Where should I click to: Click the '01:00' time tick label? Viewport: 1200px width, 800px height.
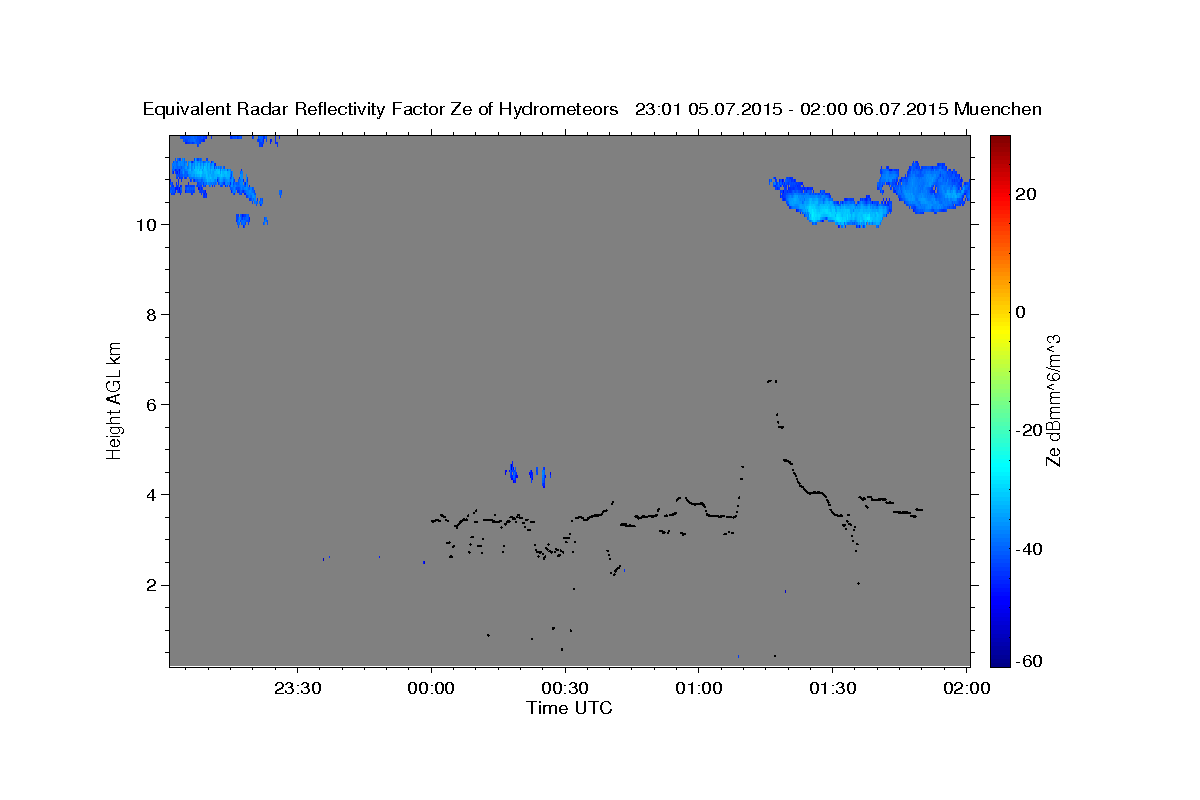click(x=699, y=688)
